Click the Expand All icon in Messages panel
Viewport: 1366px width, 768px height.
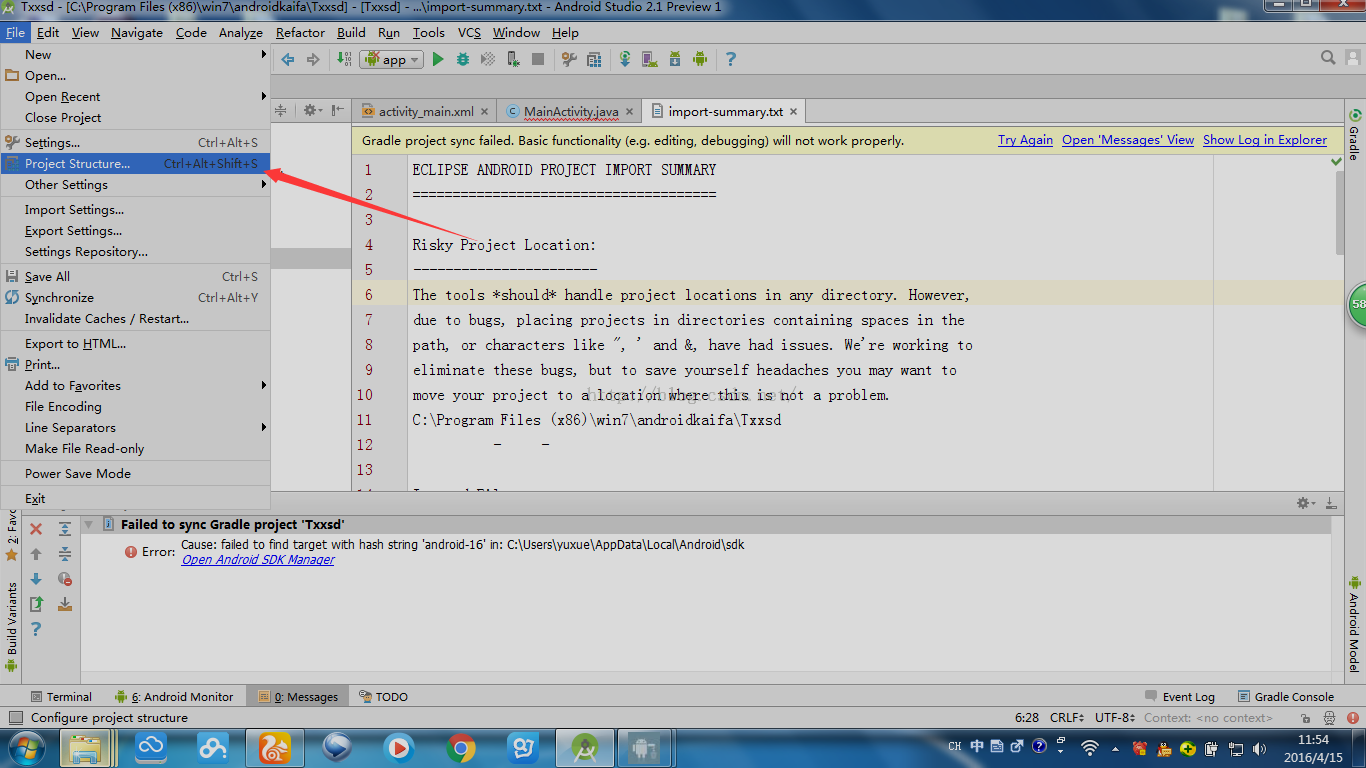65,529
